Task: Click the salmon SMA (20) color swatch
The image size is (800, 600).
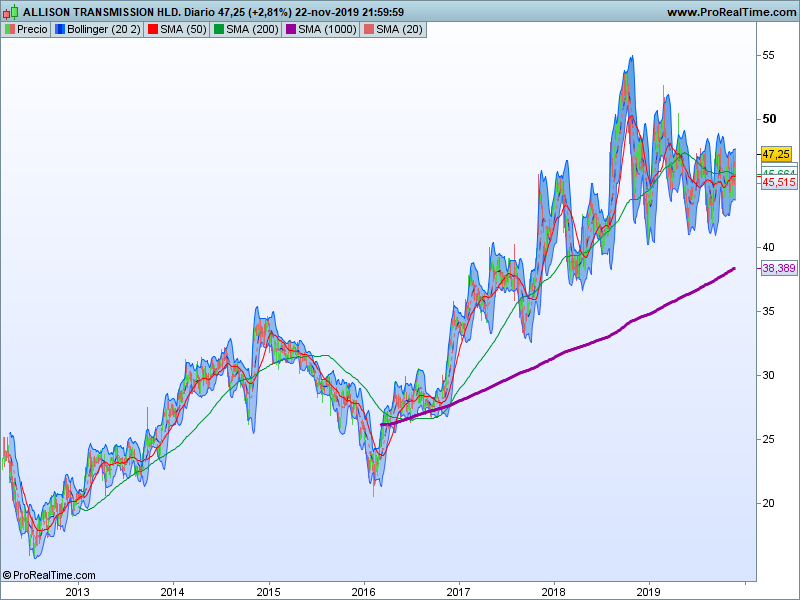Action: coord(368,30)
